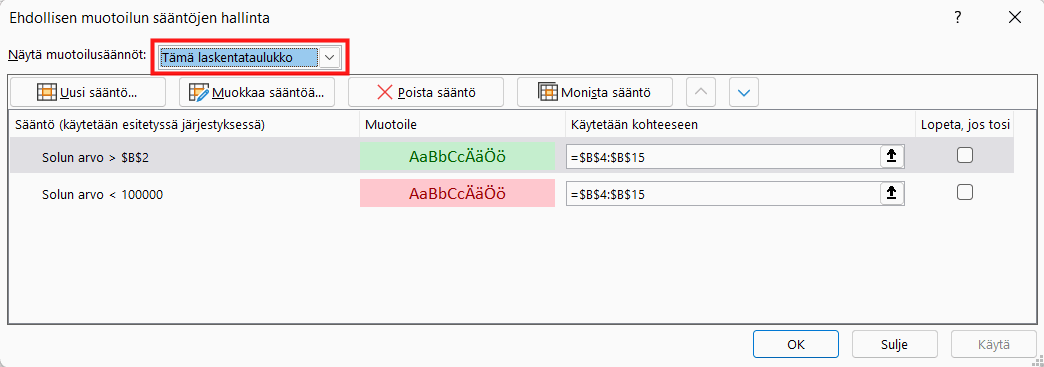
Task: Enable Lopeta, jos tosi for > $B$2 rule
Action: [964, 155]
